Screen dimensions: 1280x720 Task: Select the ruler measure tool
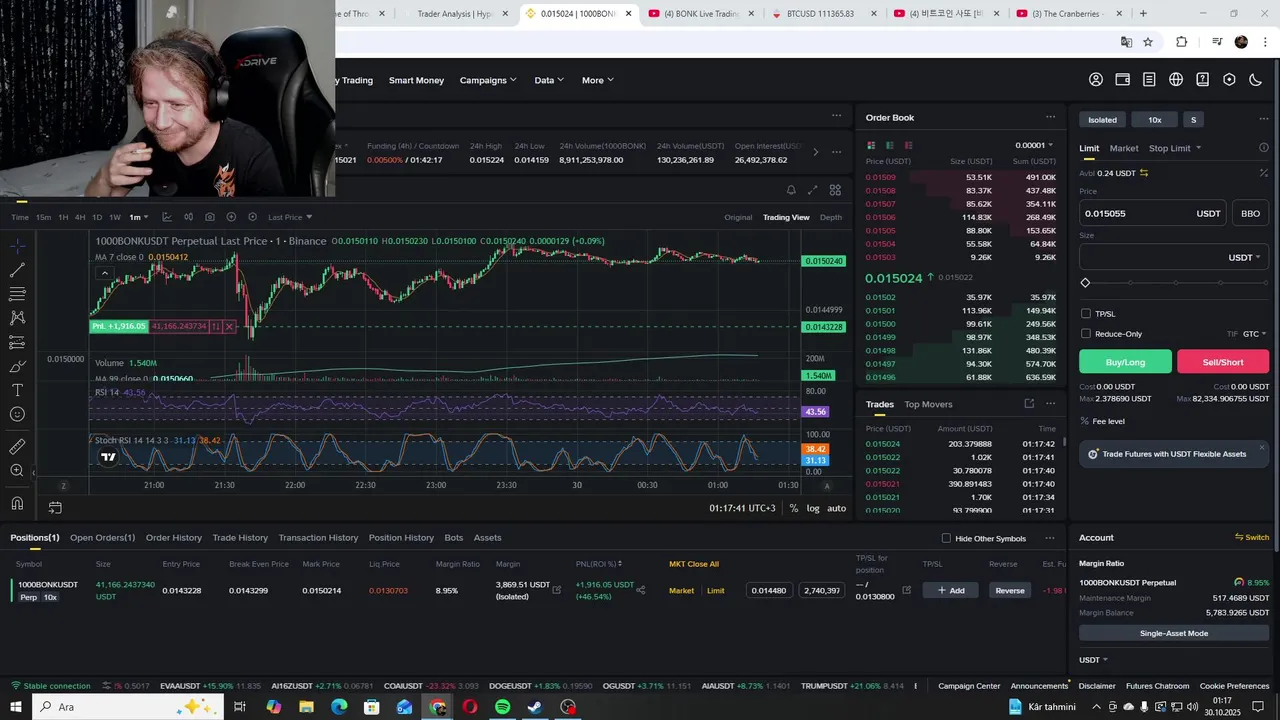pyautogui.click(x=17, y=447)
